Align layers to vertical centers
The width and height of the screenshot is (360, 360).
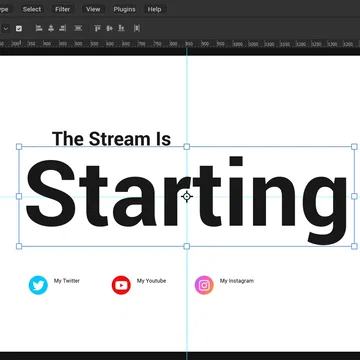coord(109,28)
